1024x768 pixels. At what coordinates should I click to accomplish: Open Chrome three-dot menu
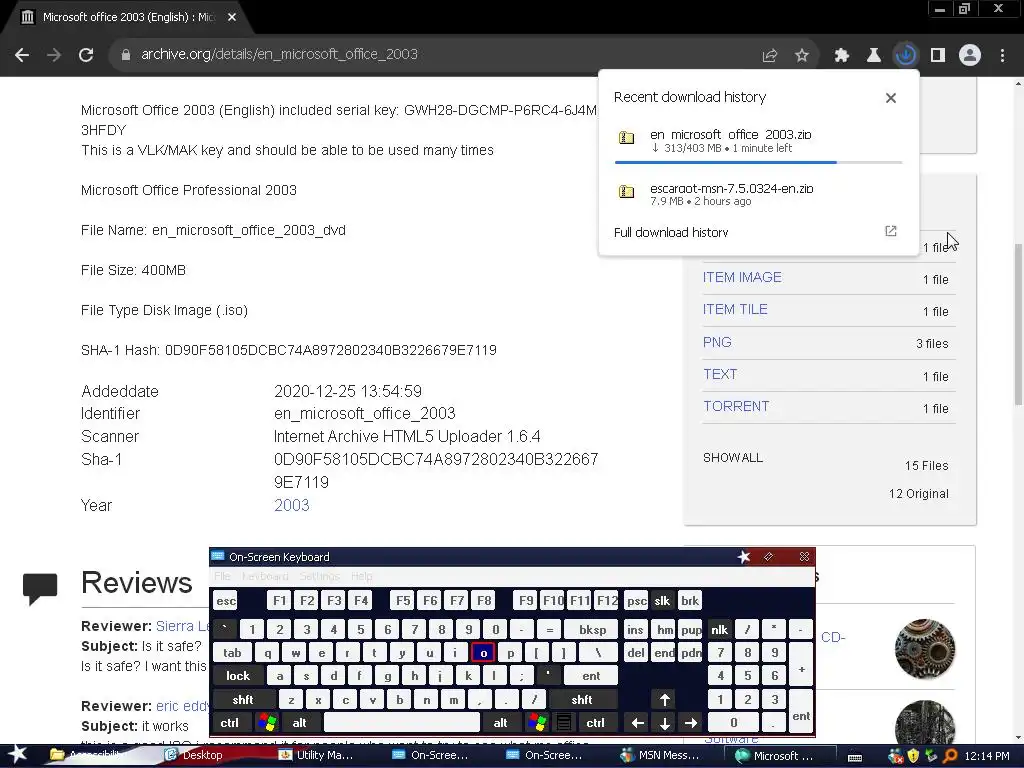[1002, 56]
